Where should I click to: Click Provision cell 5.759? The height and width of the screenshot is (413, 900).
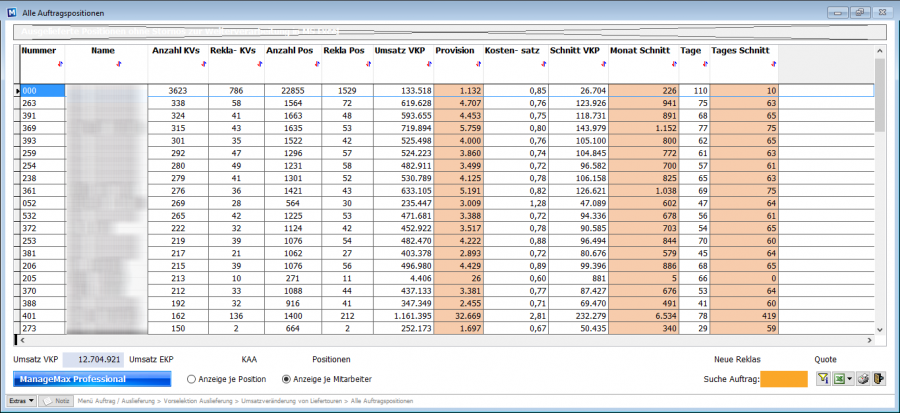click(459, 128)
